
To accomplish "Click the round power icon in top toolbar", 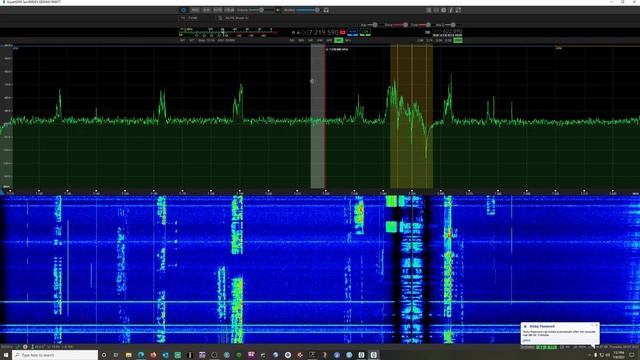I will [184, 10].
